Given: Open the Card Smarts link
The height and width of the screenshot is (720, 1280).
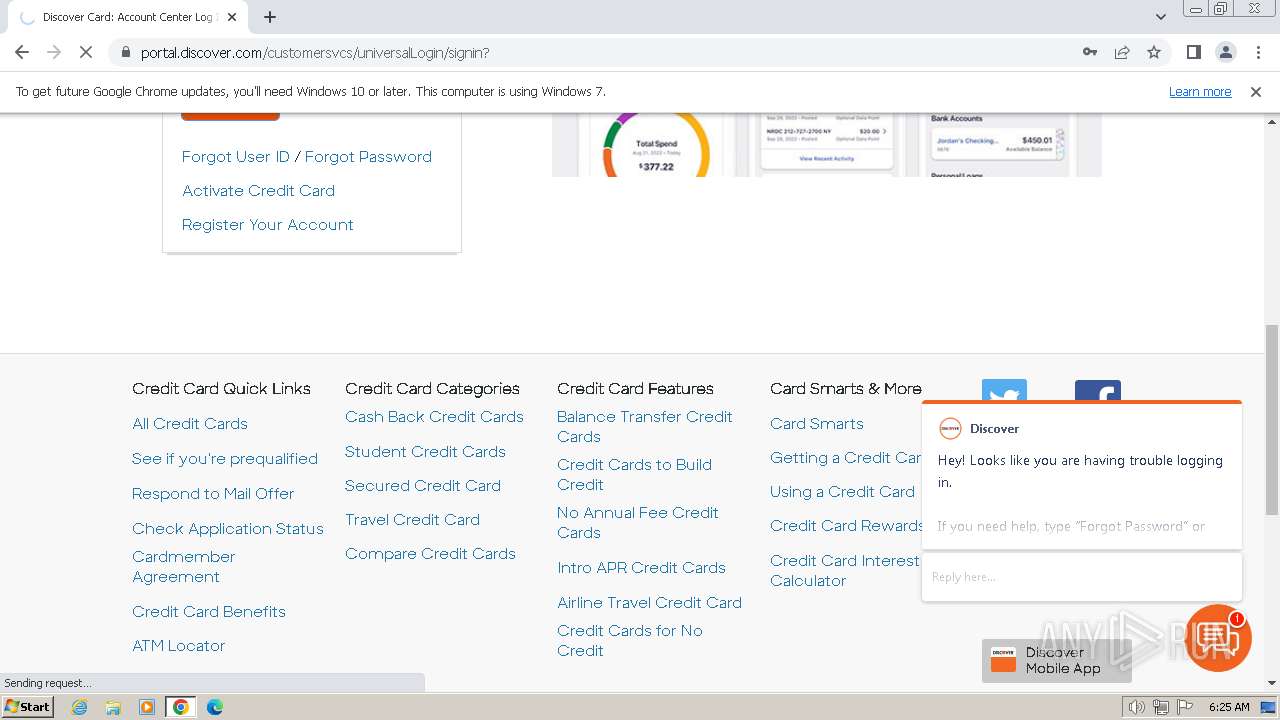Looking at the screenshot, I should tap(817, 424).
